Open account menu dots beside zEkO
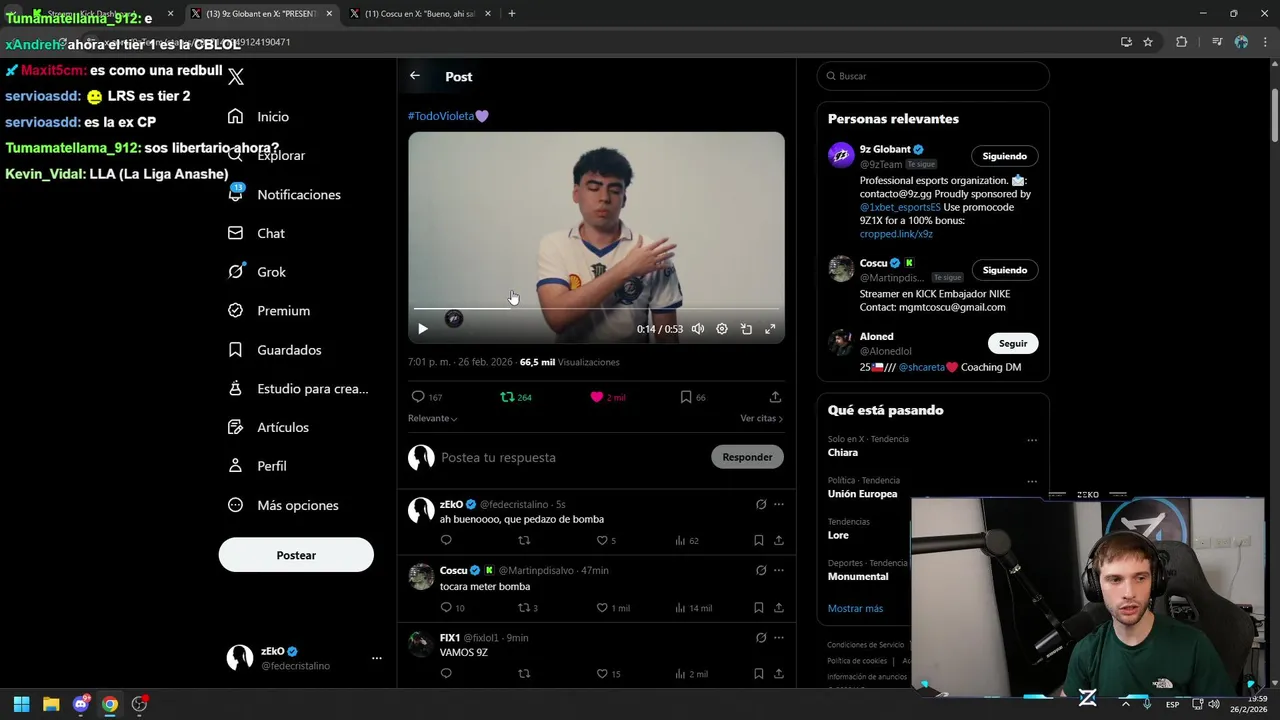 pyautogui.click(x=377, y=658)
